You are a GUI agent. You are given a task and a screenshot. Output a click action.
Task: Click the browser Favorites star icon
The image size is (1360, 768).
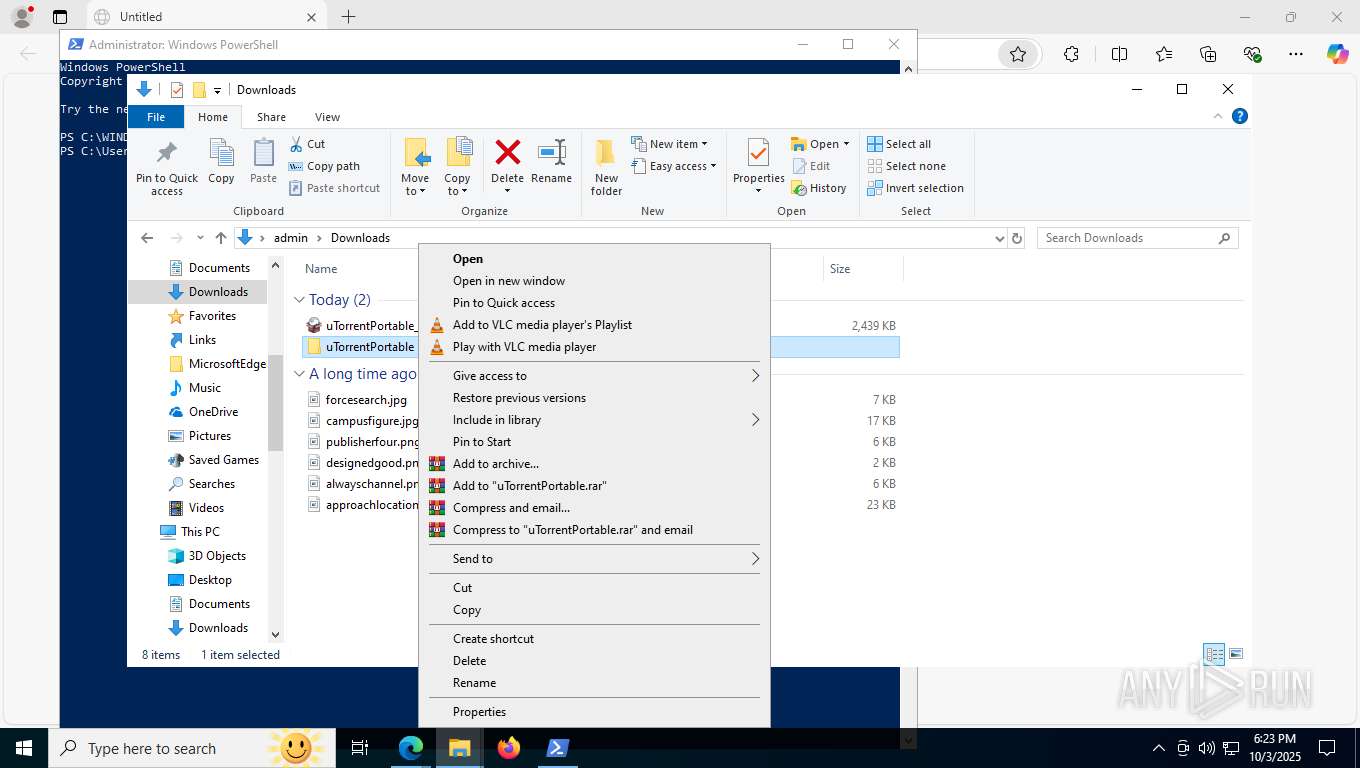tap(1018, 54)
